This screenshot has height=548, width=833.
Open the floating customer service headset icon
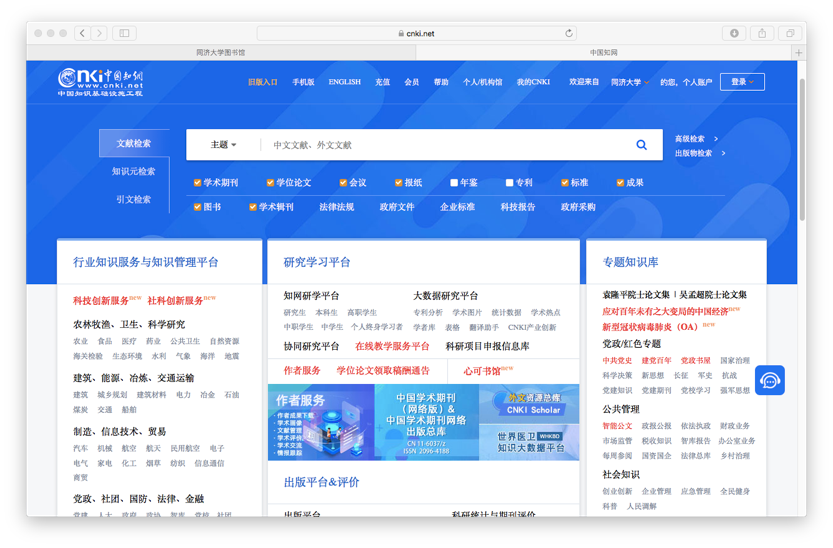pyautogui.click(x=769, y=381)
